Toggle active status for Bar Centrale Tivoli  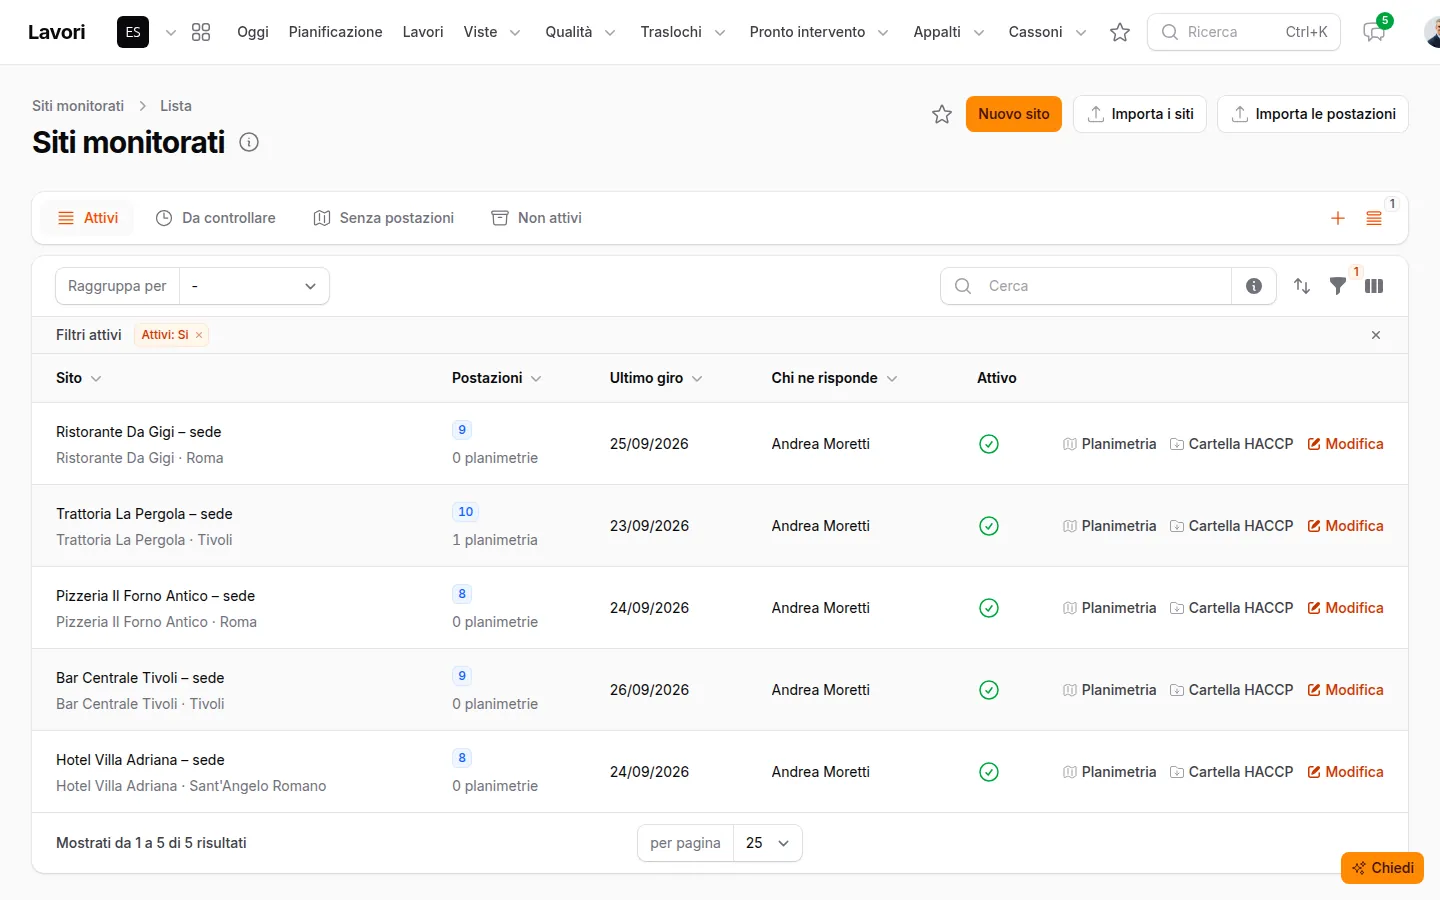click(989, 690)
